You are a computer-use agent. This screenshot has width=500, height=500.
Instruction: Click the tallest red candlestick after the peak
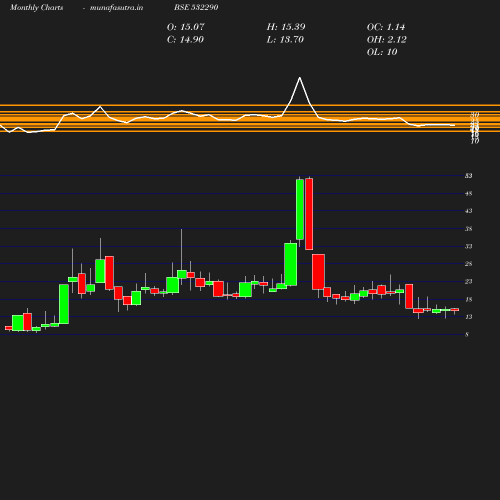(x=309, y=214)
